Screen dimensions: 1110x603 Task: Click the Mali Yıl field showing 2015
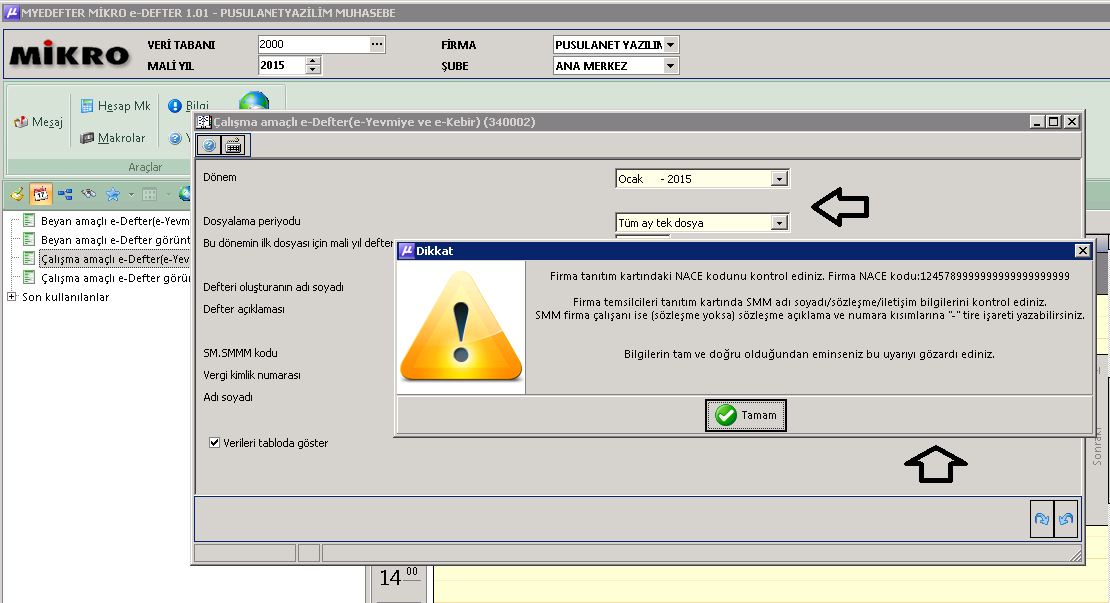(282, 65)
